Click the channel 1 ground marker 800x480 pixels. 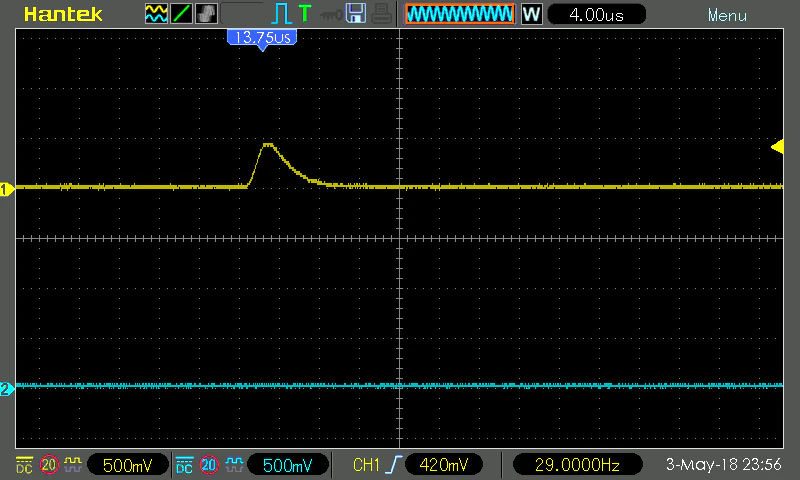(7, 190)
